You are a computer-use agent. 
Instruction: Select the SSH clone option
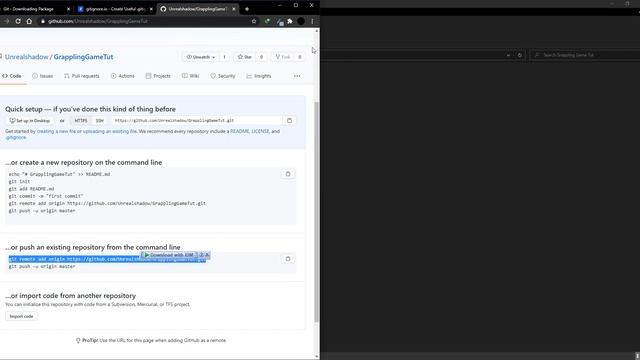point(100,121)
